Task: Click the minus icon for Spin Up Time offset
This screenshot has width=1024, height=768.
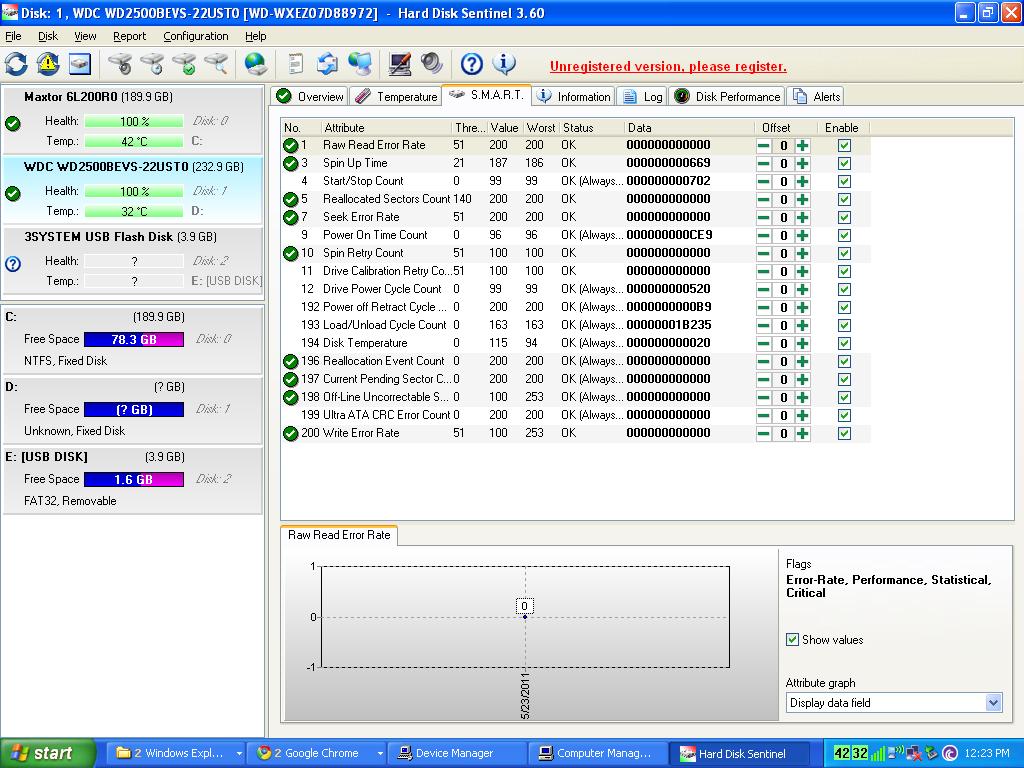Action: click(x=763, y=163)
